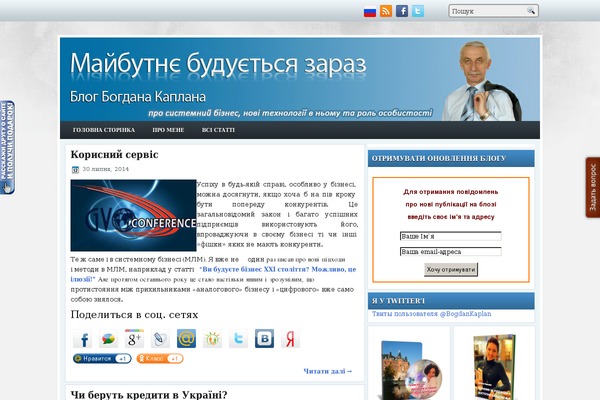The height and width of the screenshot is (400, 600).
Task: Share post via Yandex icon
Action: [290, 339]
